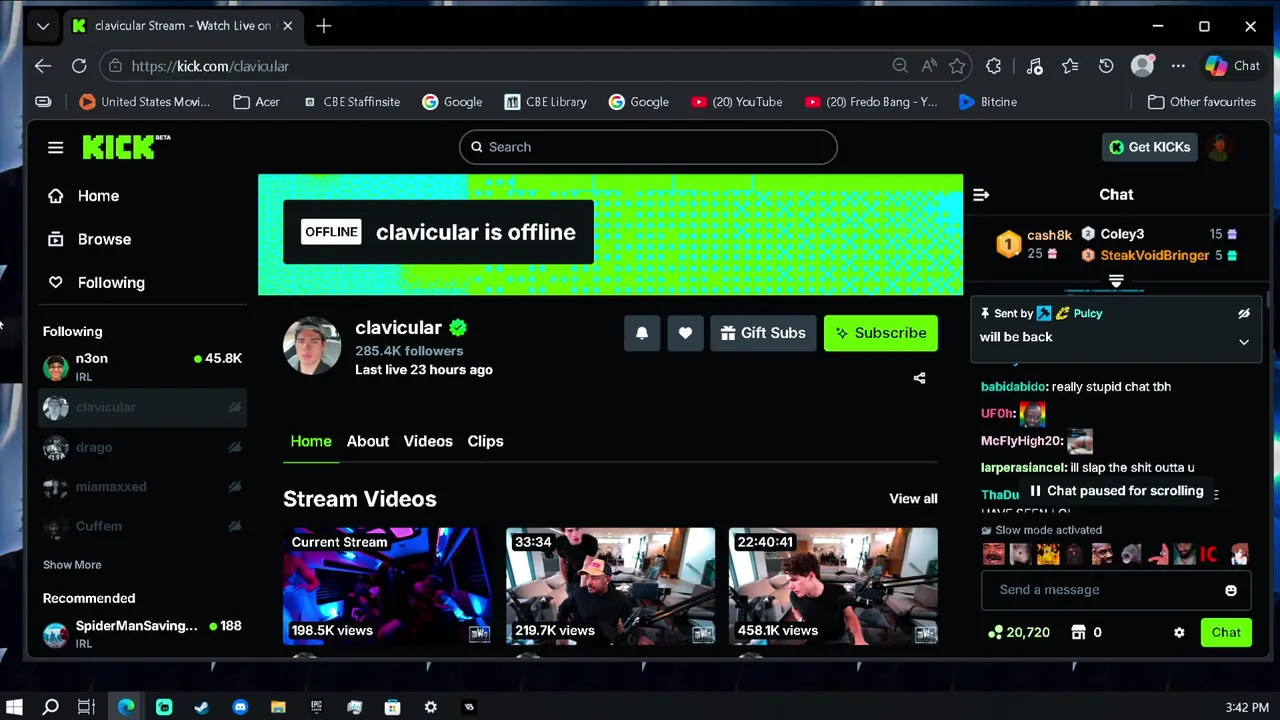The width and height of the screenshot is (1280, 720).
Task: Open a new browser tab
Action: tap(323, 26)
